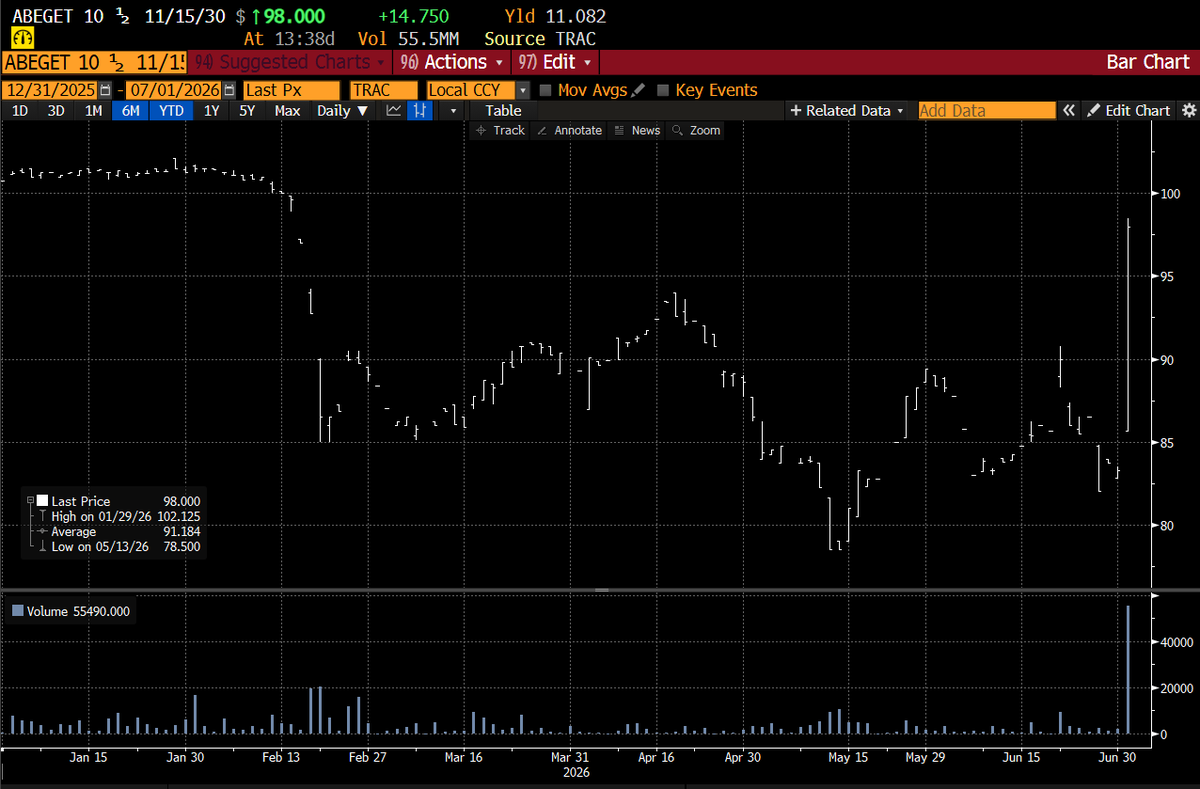Switch to Table view
1200x789 pixels.
[x=503, y=111]
